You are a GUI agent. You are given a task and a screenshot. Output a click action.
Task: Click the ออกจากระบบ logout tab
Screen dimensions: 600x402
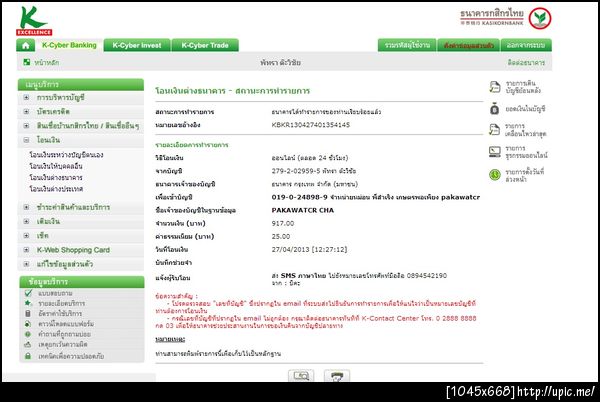[526, 45]
